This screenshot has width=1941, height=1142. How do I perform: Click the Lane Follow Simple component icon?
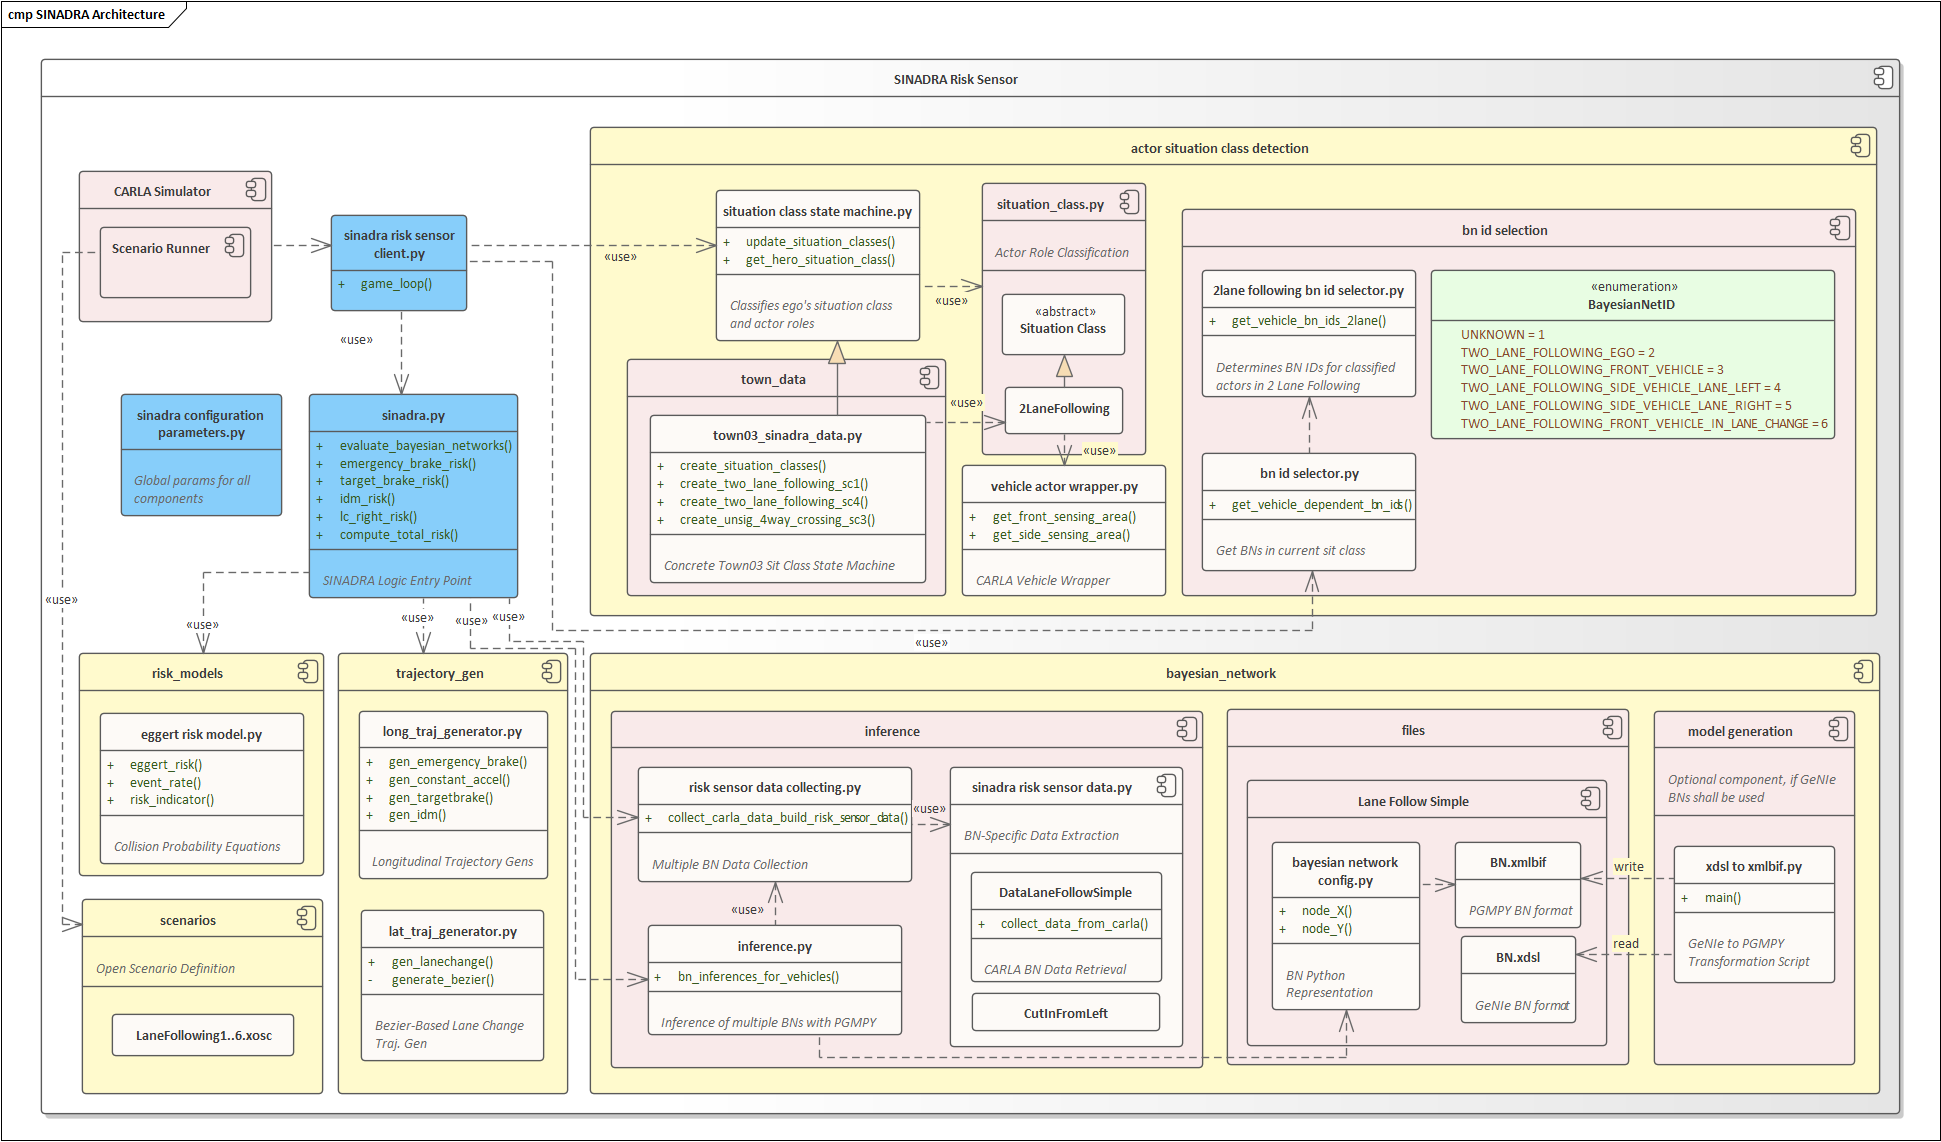pyautogui.click(x=1590, y=799)
